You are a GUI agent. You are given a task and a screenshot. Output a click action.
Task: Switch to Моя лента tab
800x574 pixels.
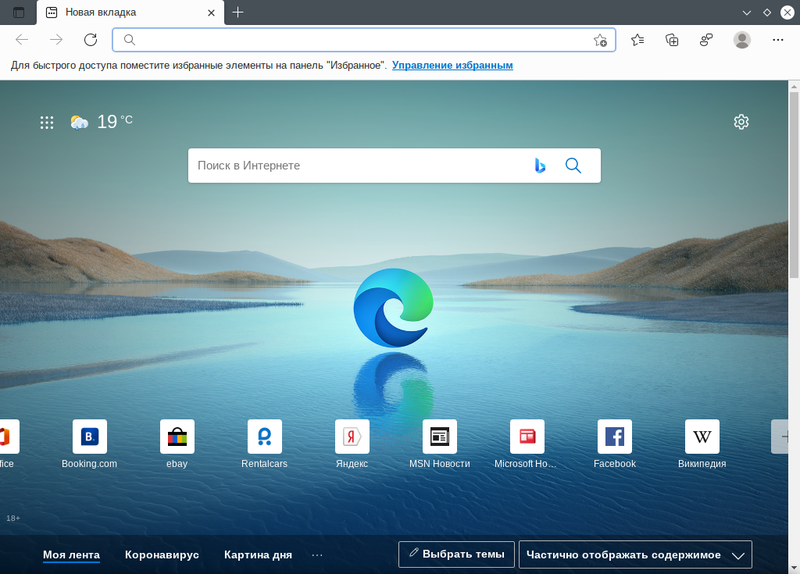pyautogui.click(x=71, y=555)
